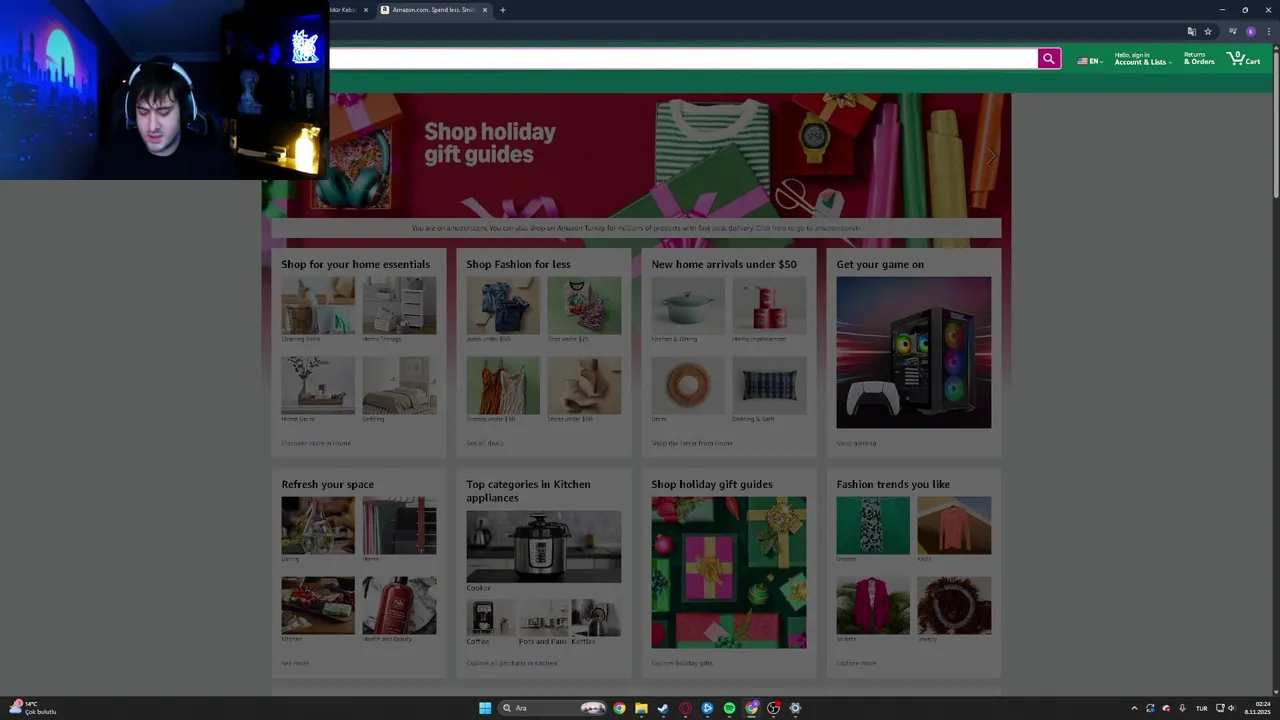Open Bedding thumbnail in home essentials

pos(399,386)
